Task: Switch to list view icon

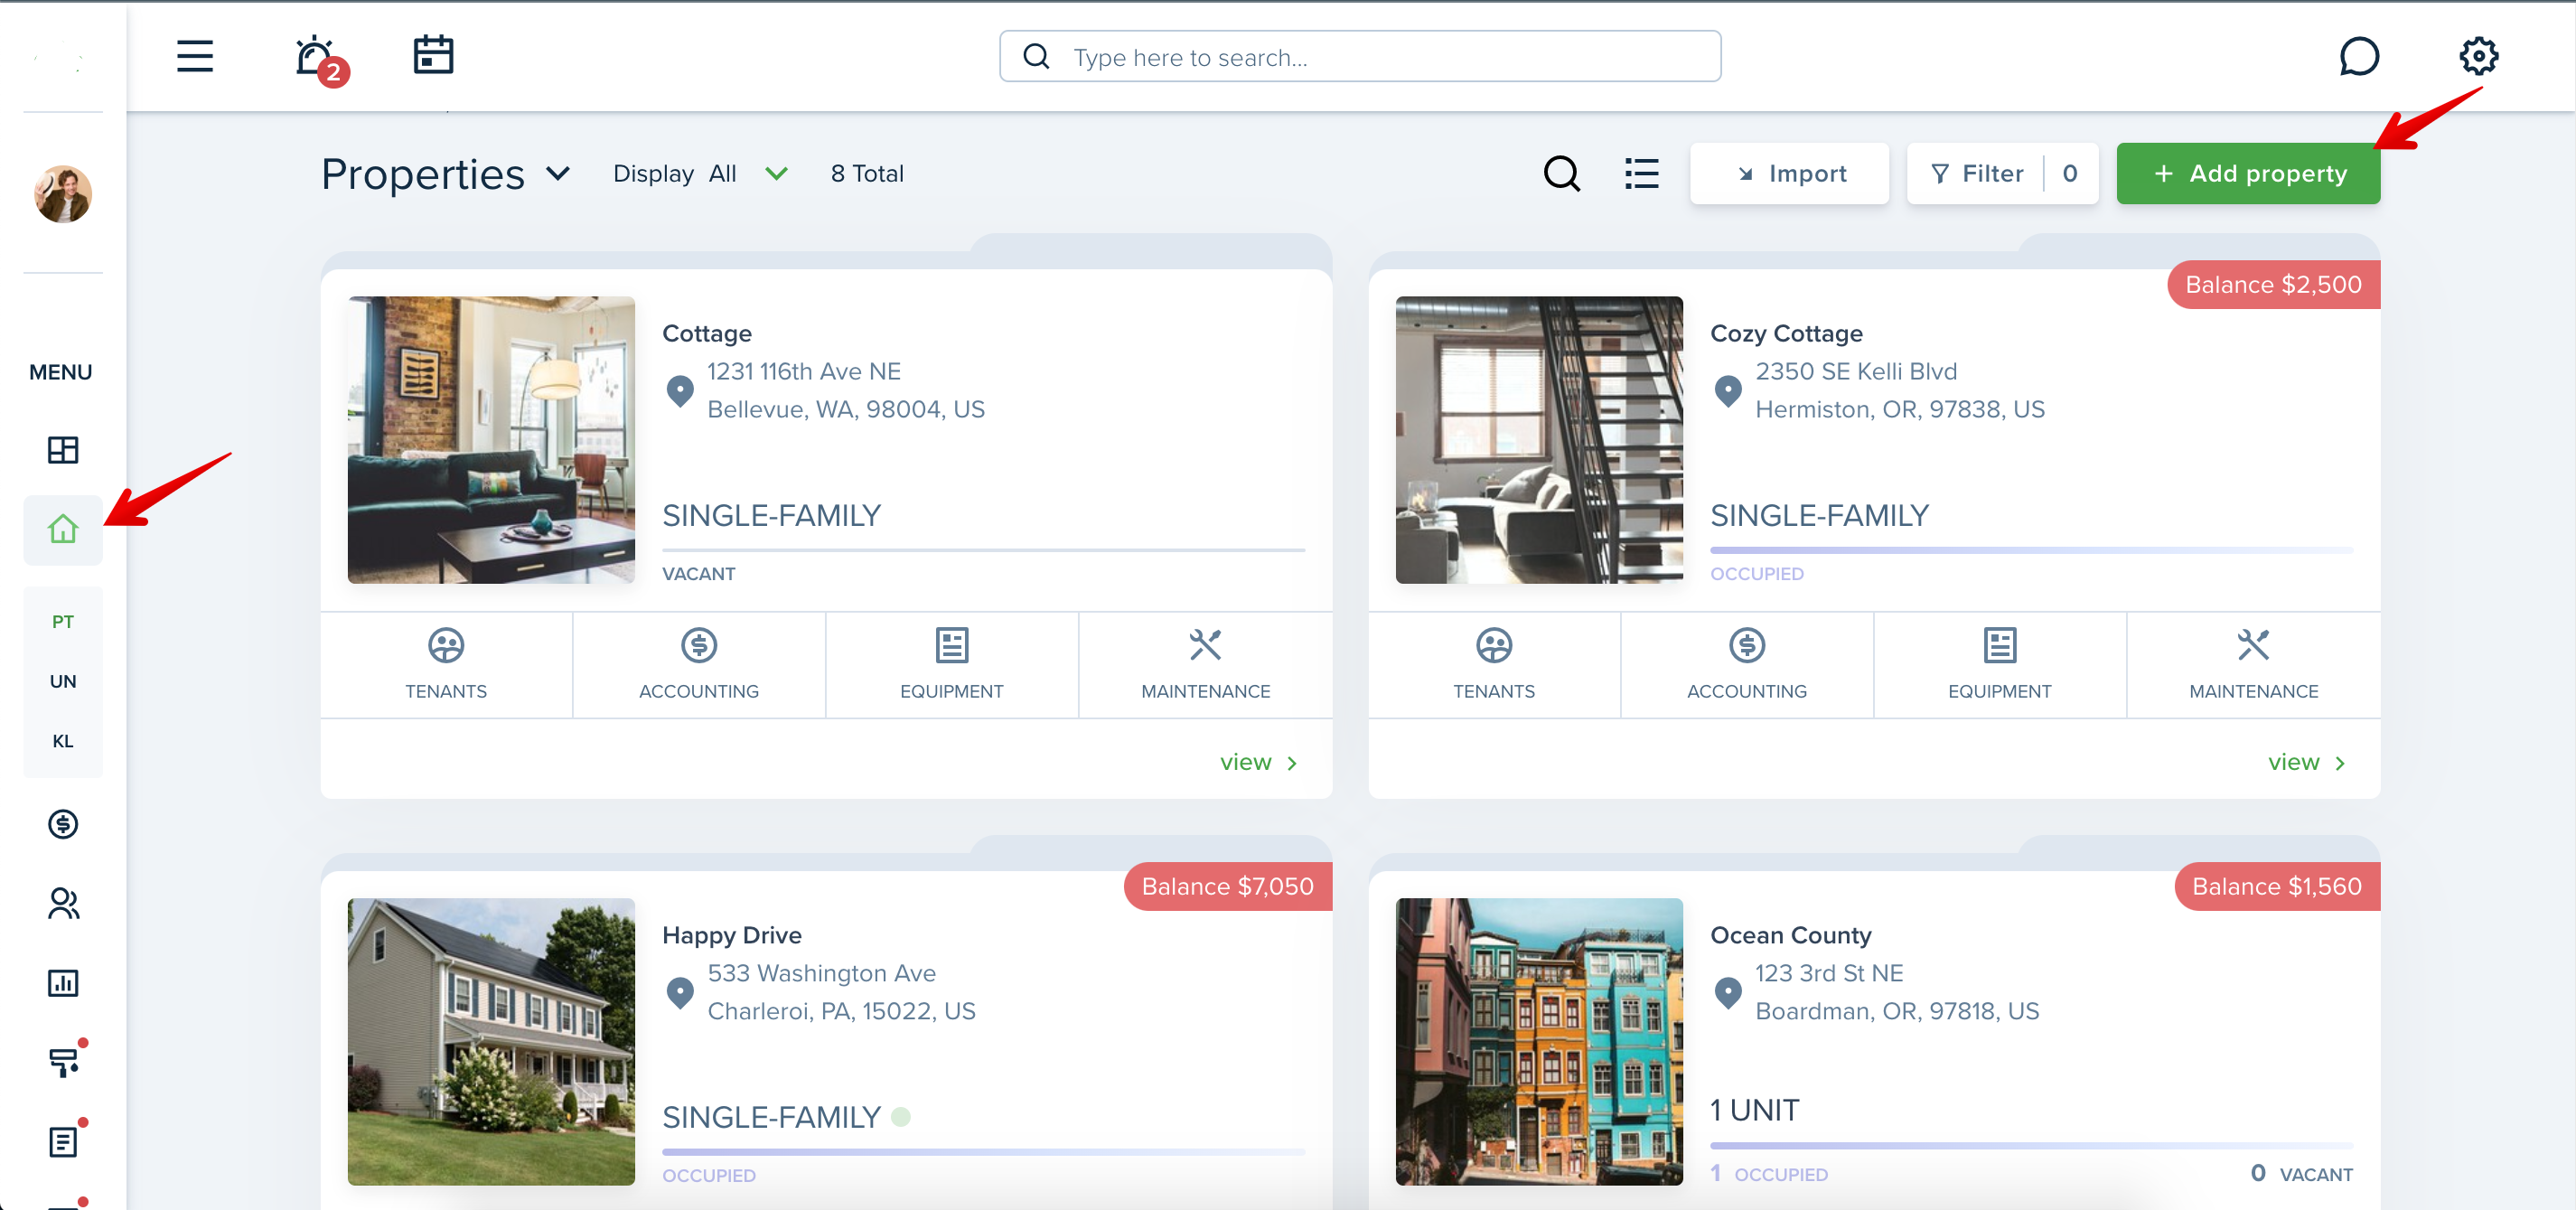Action: [x=1642, y=174]
